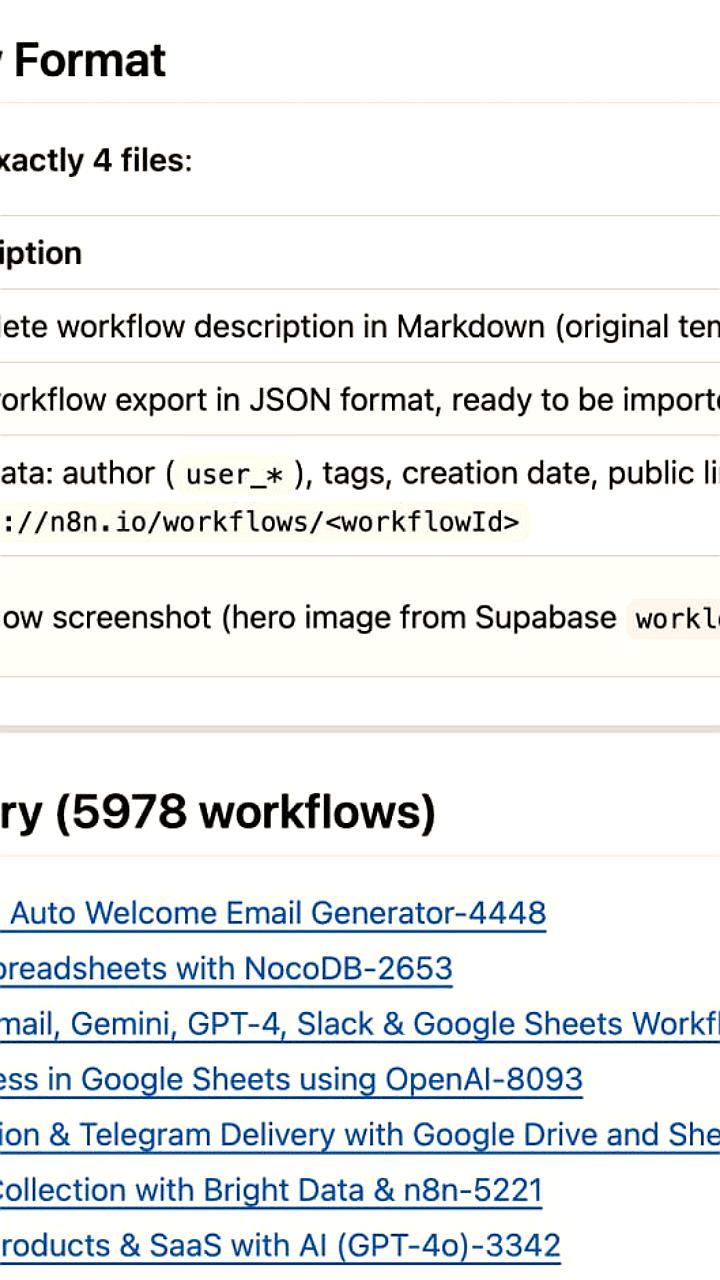Click the Gemini, GPT-4, Slack & Google Sheets link
Screen dimensions: 720x1280
click(360, 1024)
